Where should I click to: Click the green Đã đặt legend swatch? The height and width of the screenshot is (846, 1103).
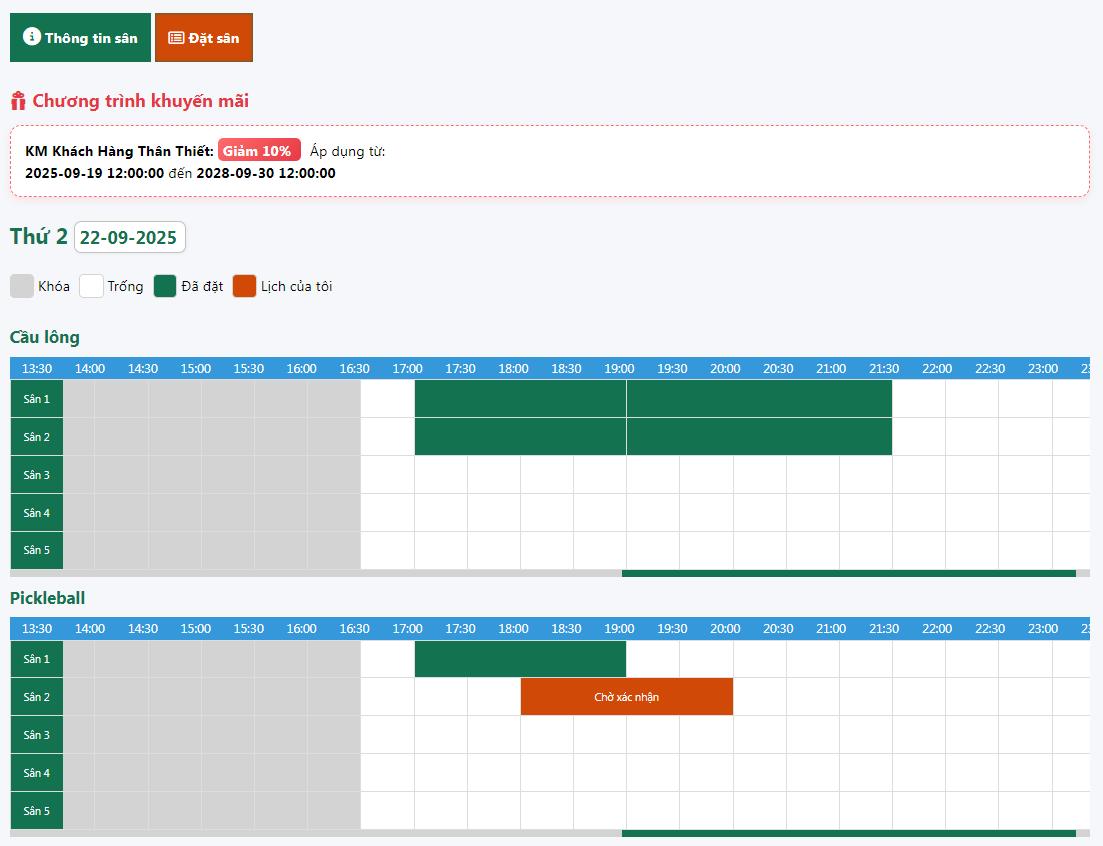(165, 286)
